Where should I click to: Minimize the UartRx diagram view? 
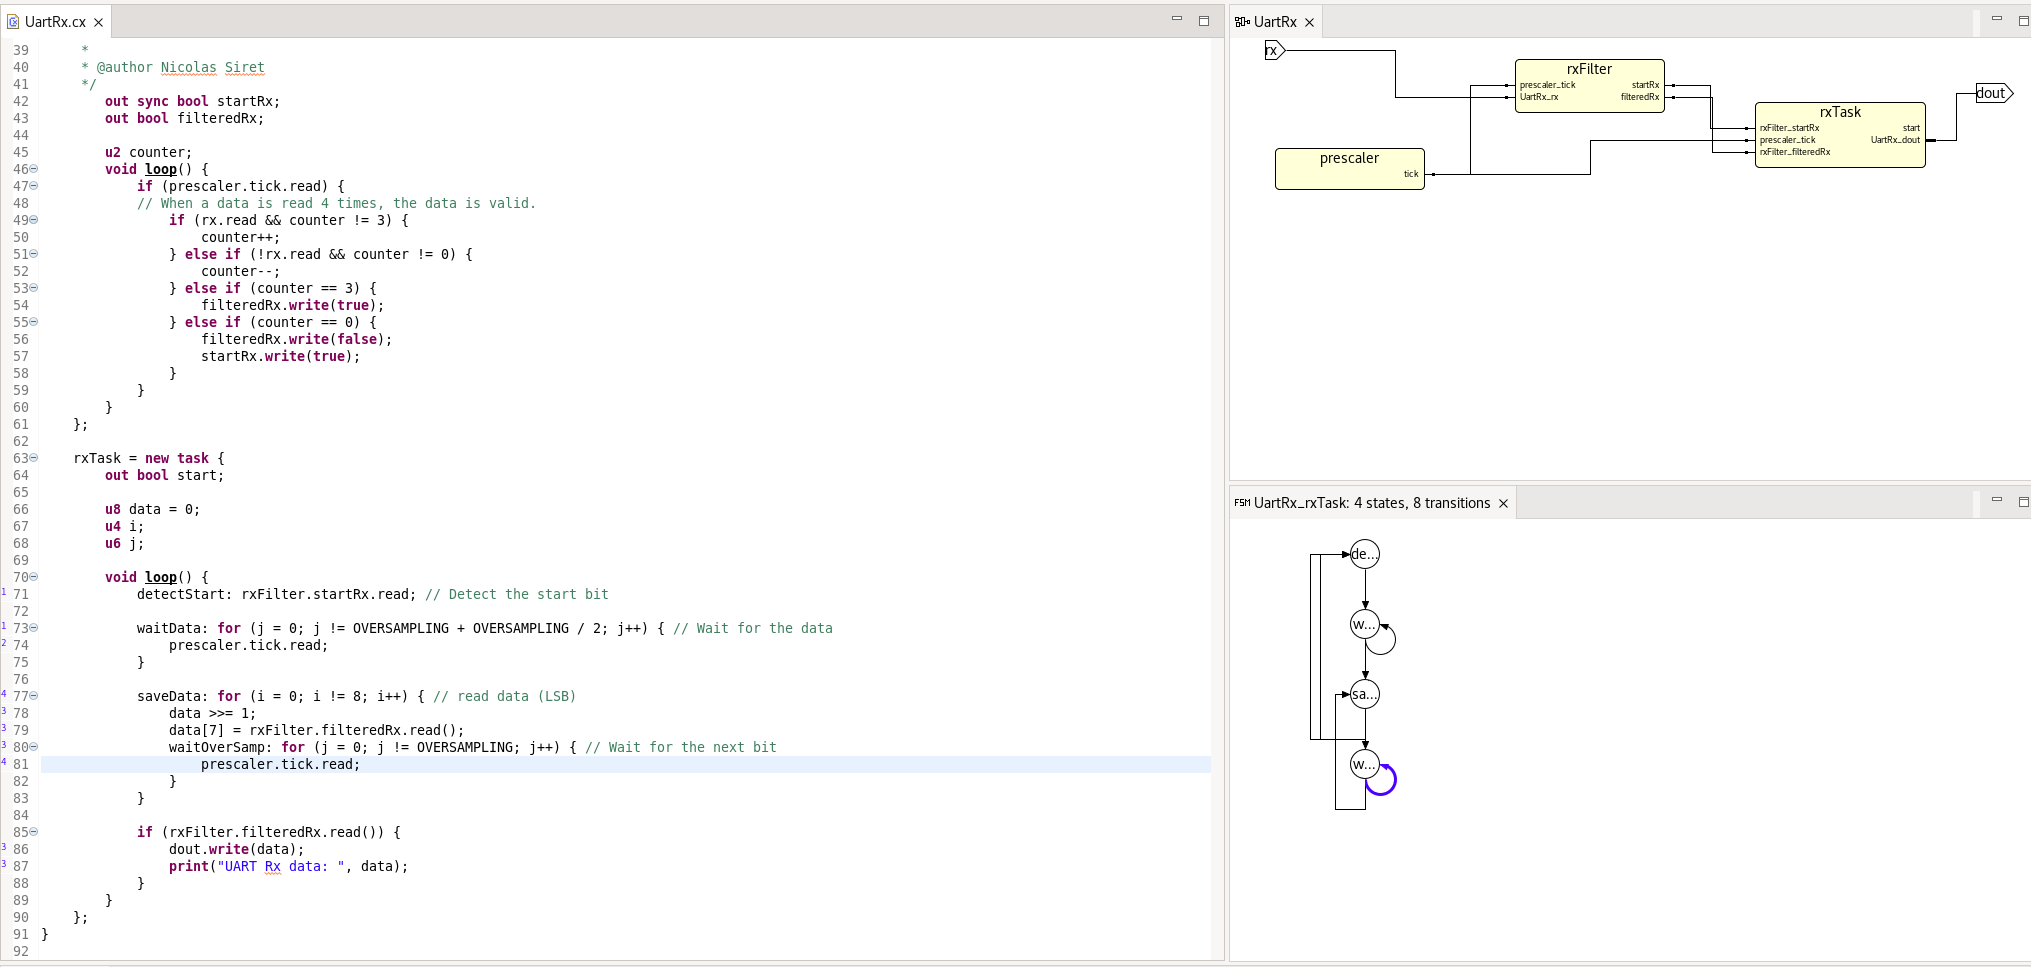(1995, 20)
